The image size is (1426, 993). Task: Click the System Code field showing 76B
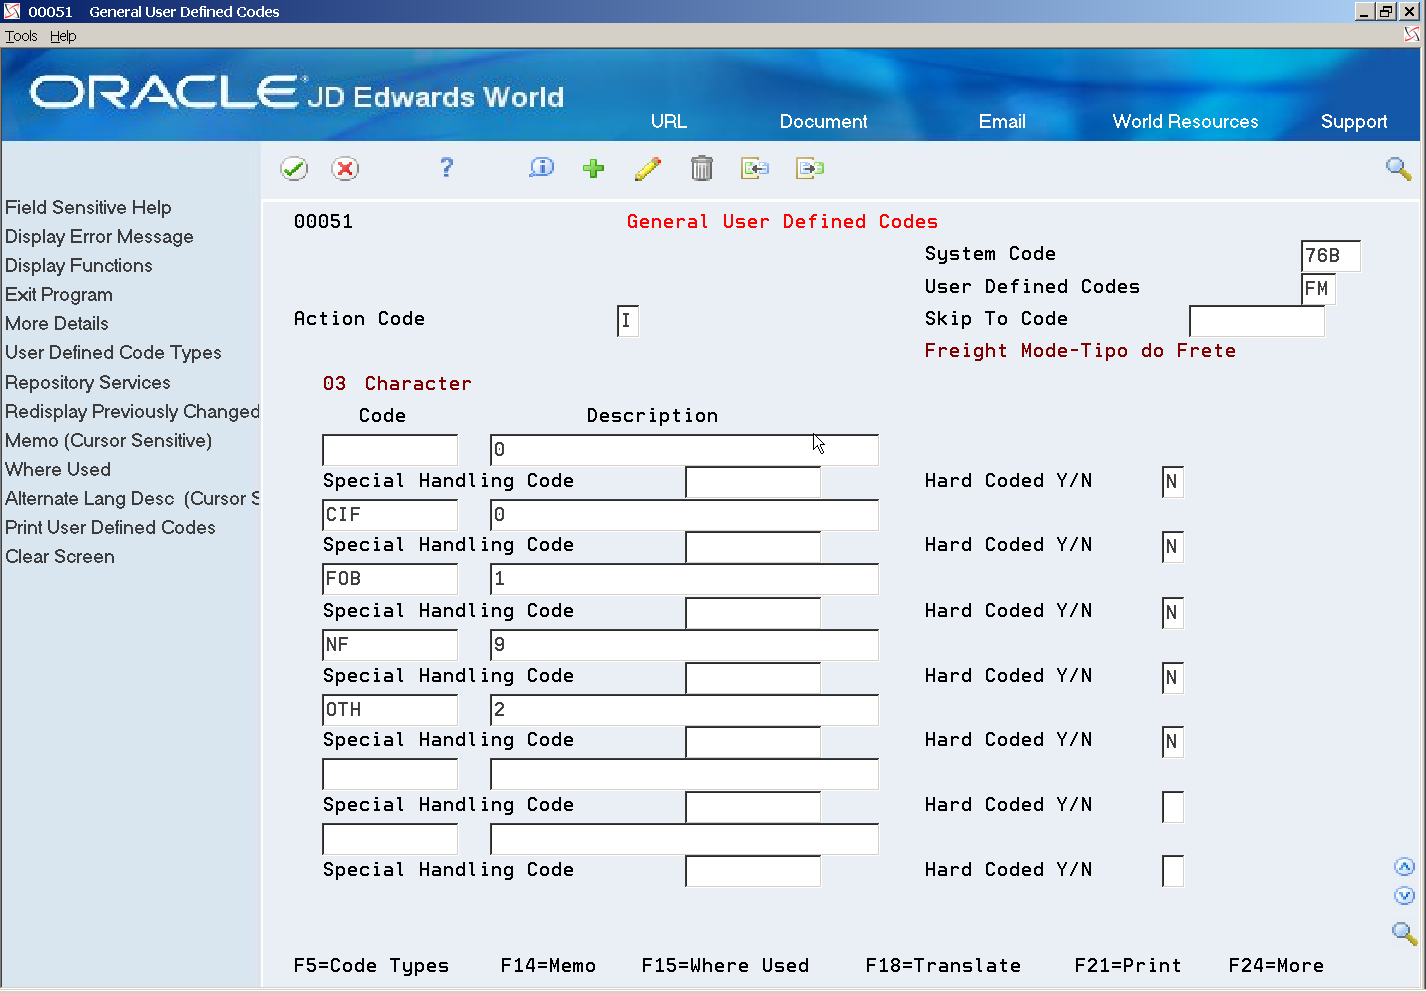click(1331, 256)
